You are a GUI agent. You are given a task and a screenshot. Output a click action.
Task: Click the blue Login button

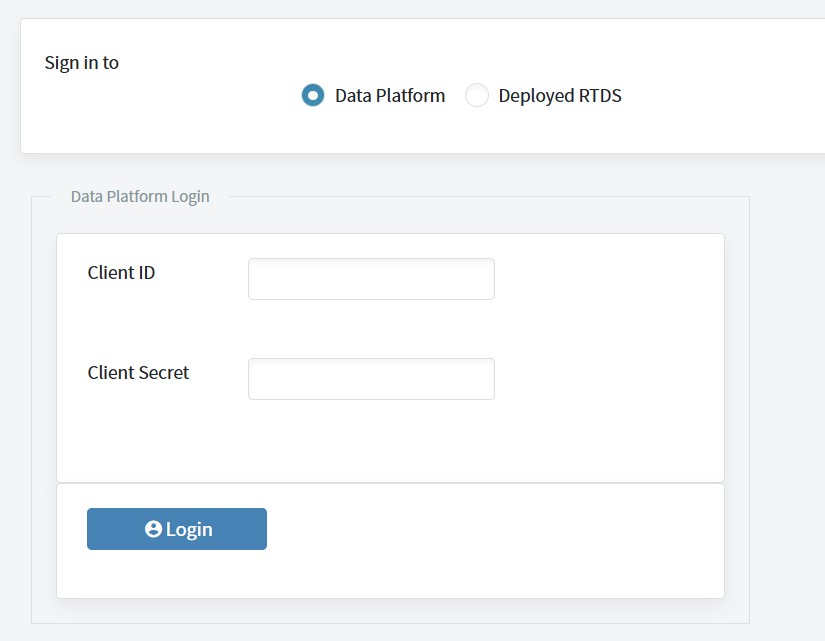(177, 529)
